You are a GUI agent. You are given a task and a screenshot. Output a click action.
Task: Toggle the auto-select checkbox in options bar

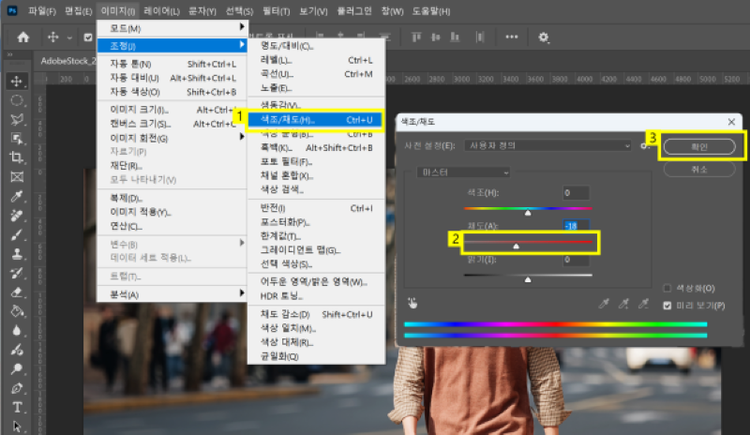pos(88,37)
